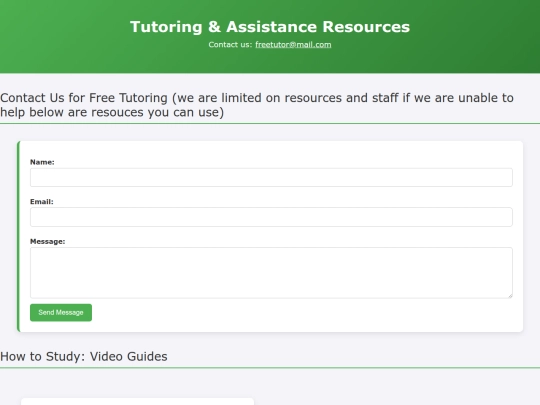The height and width of the screenshot is (405, 540).
Task: Click inside the Message text area
Action: click(271, 273)
